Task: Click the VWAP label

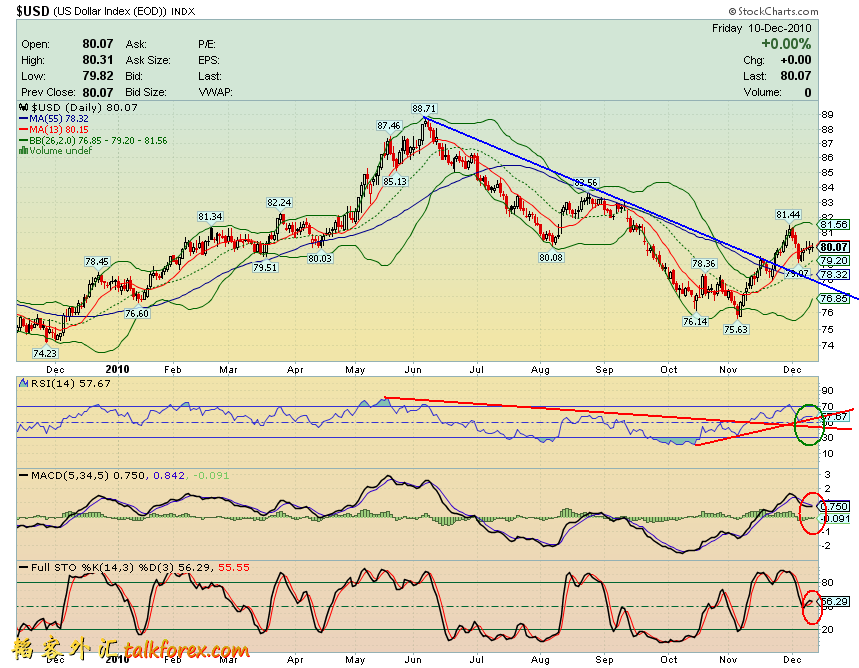Action: (215, 92)
